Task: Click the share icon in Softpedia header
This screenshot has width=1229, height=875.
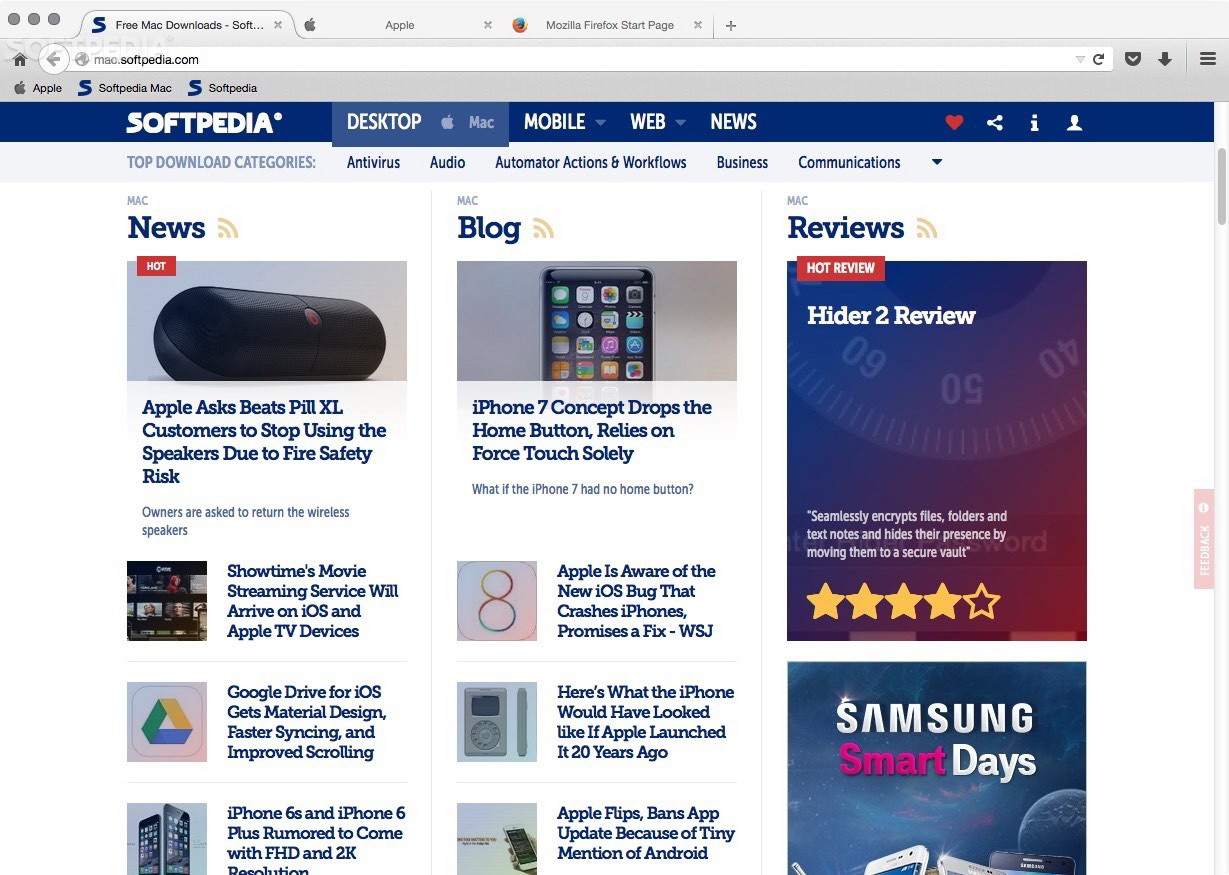Action: pos(995,122)
